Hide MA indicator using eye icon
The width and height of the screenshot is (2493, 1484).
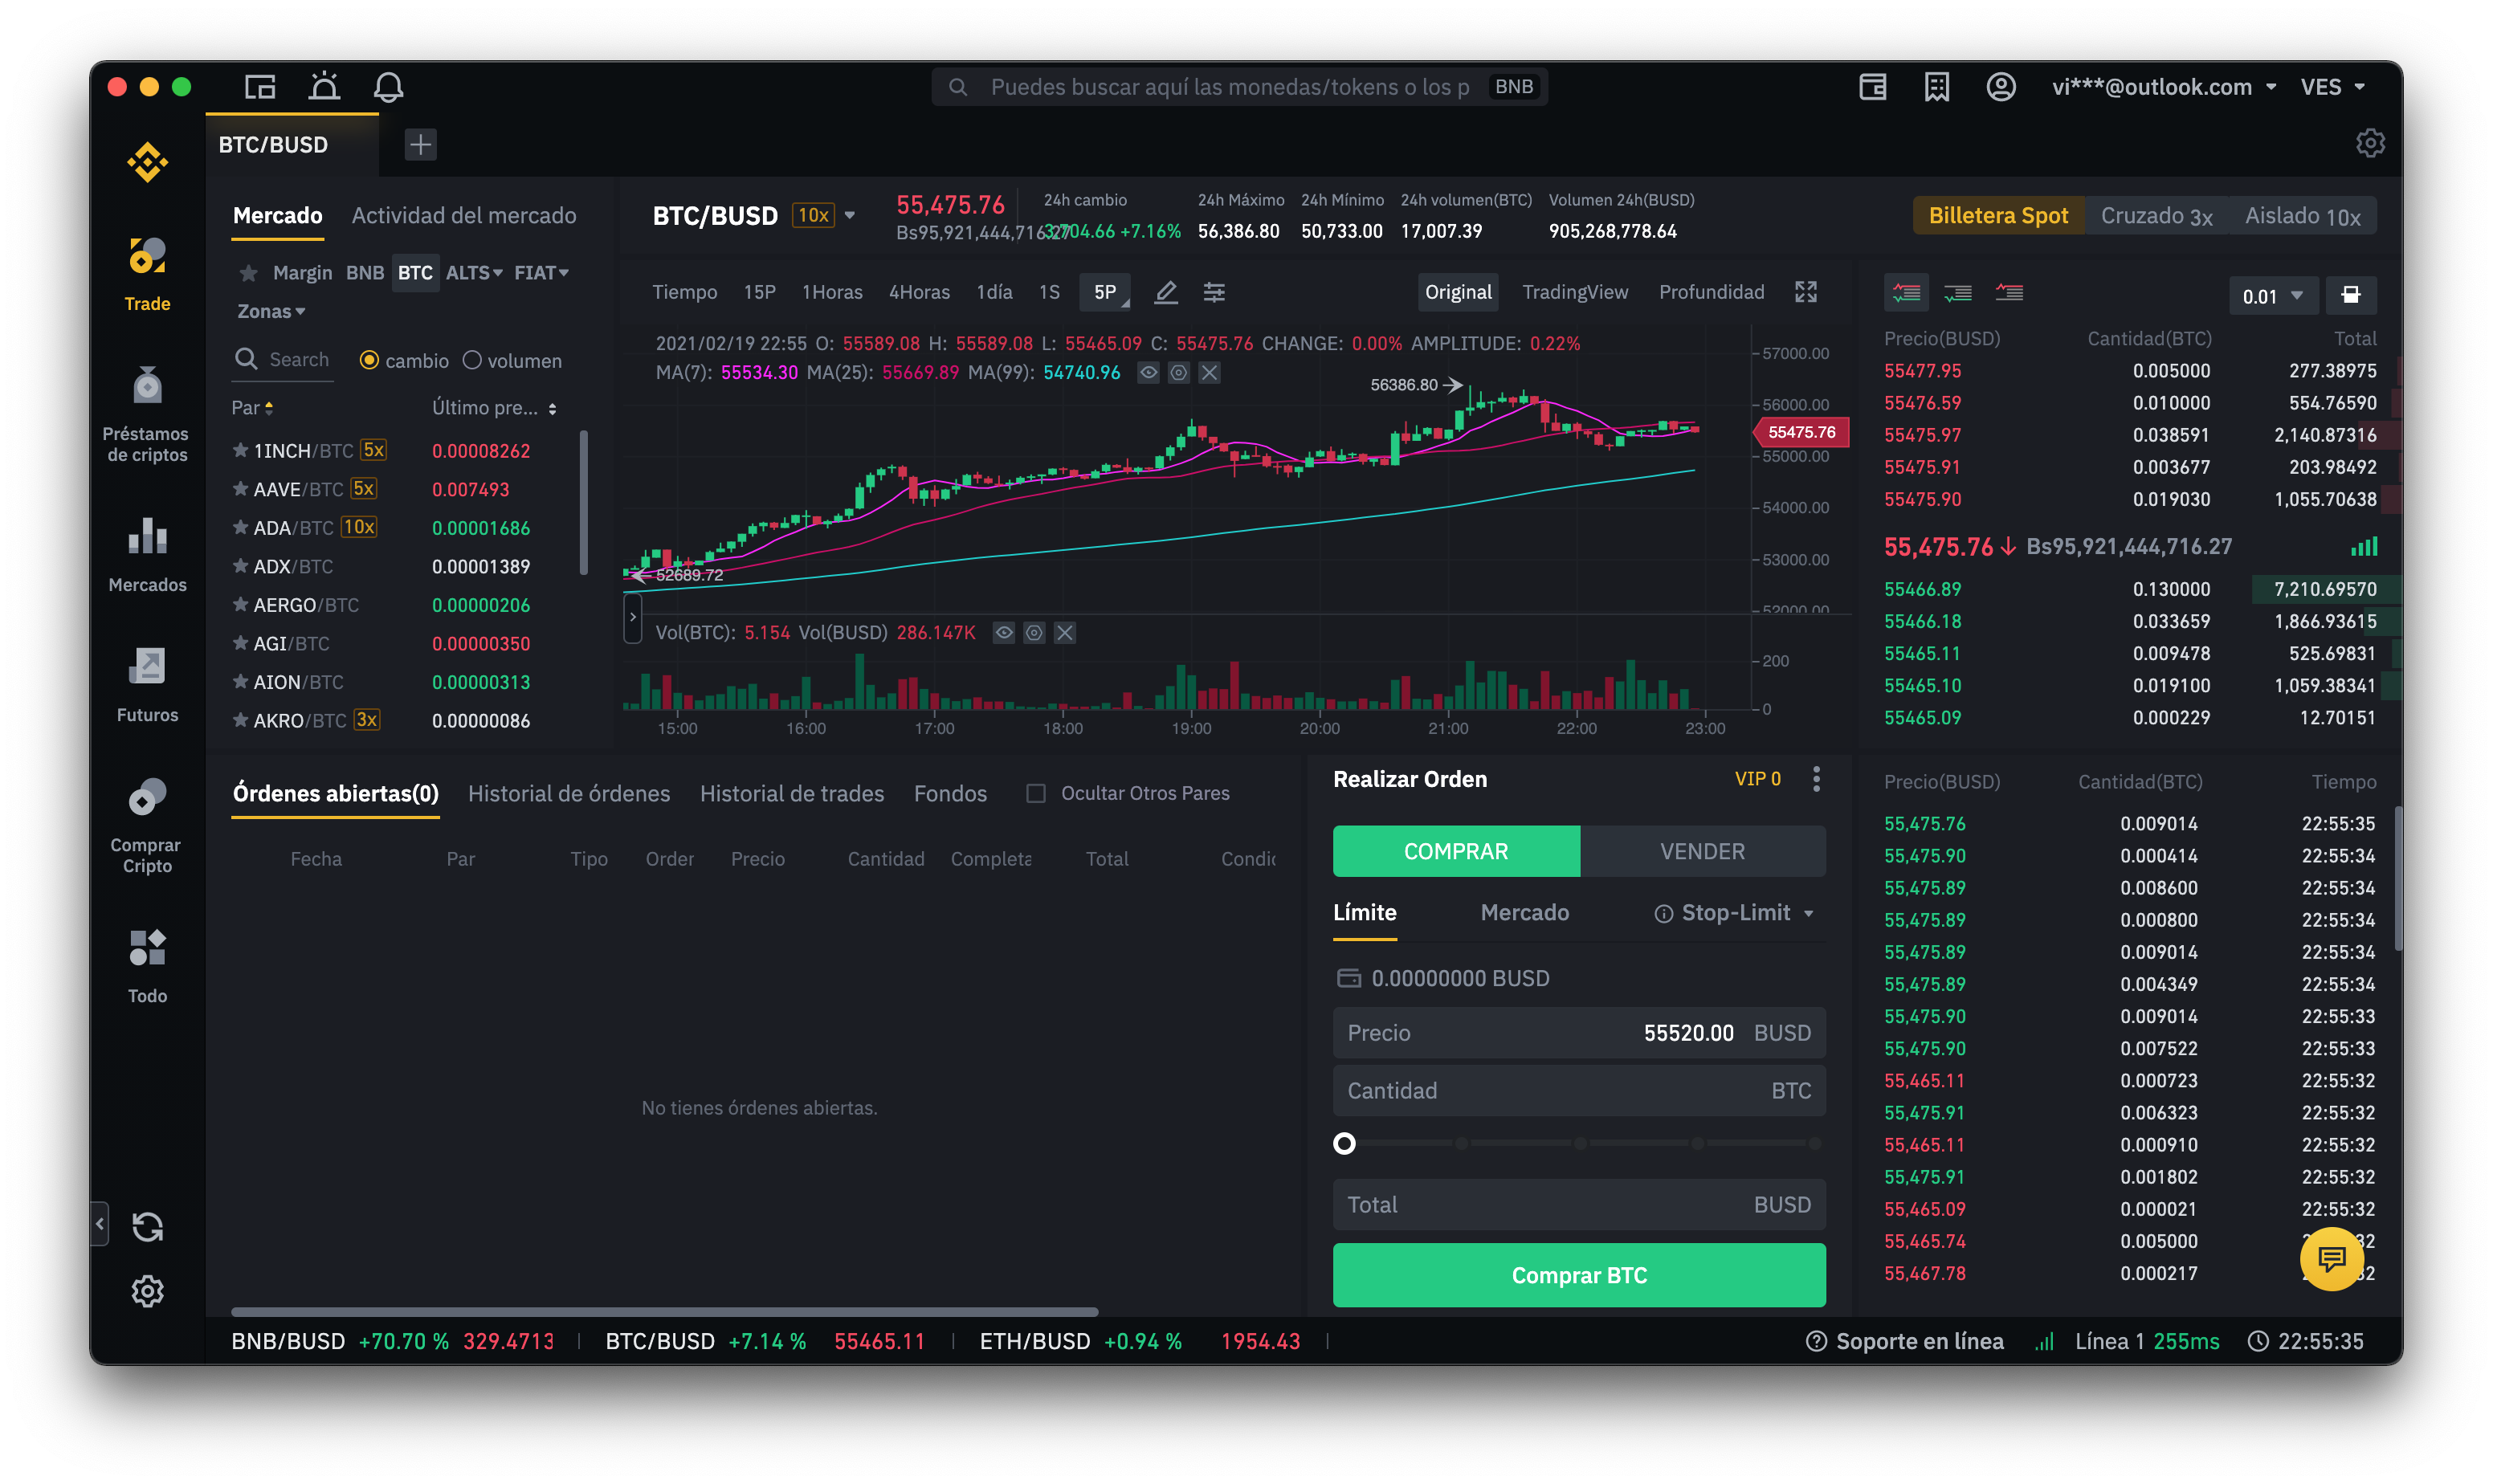point(1148,373)
